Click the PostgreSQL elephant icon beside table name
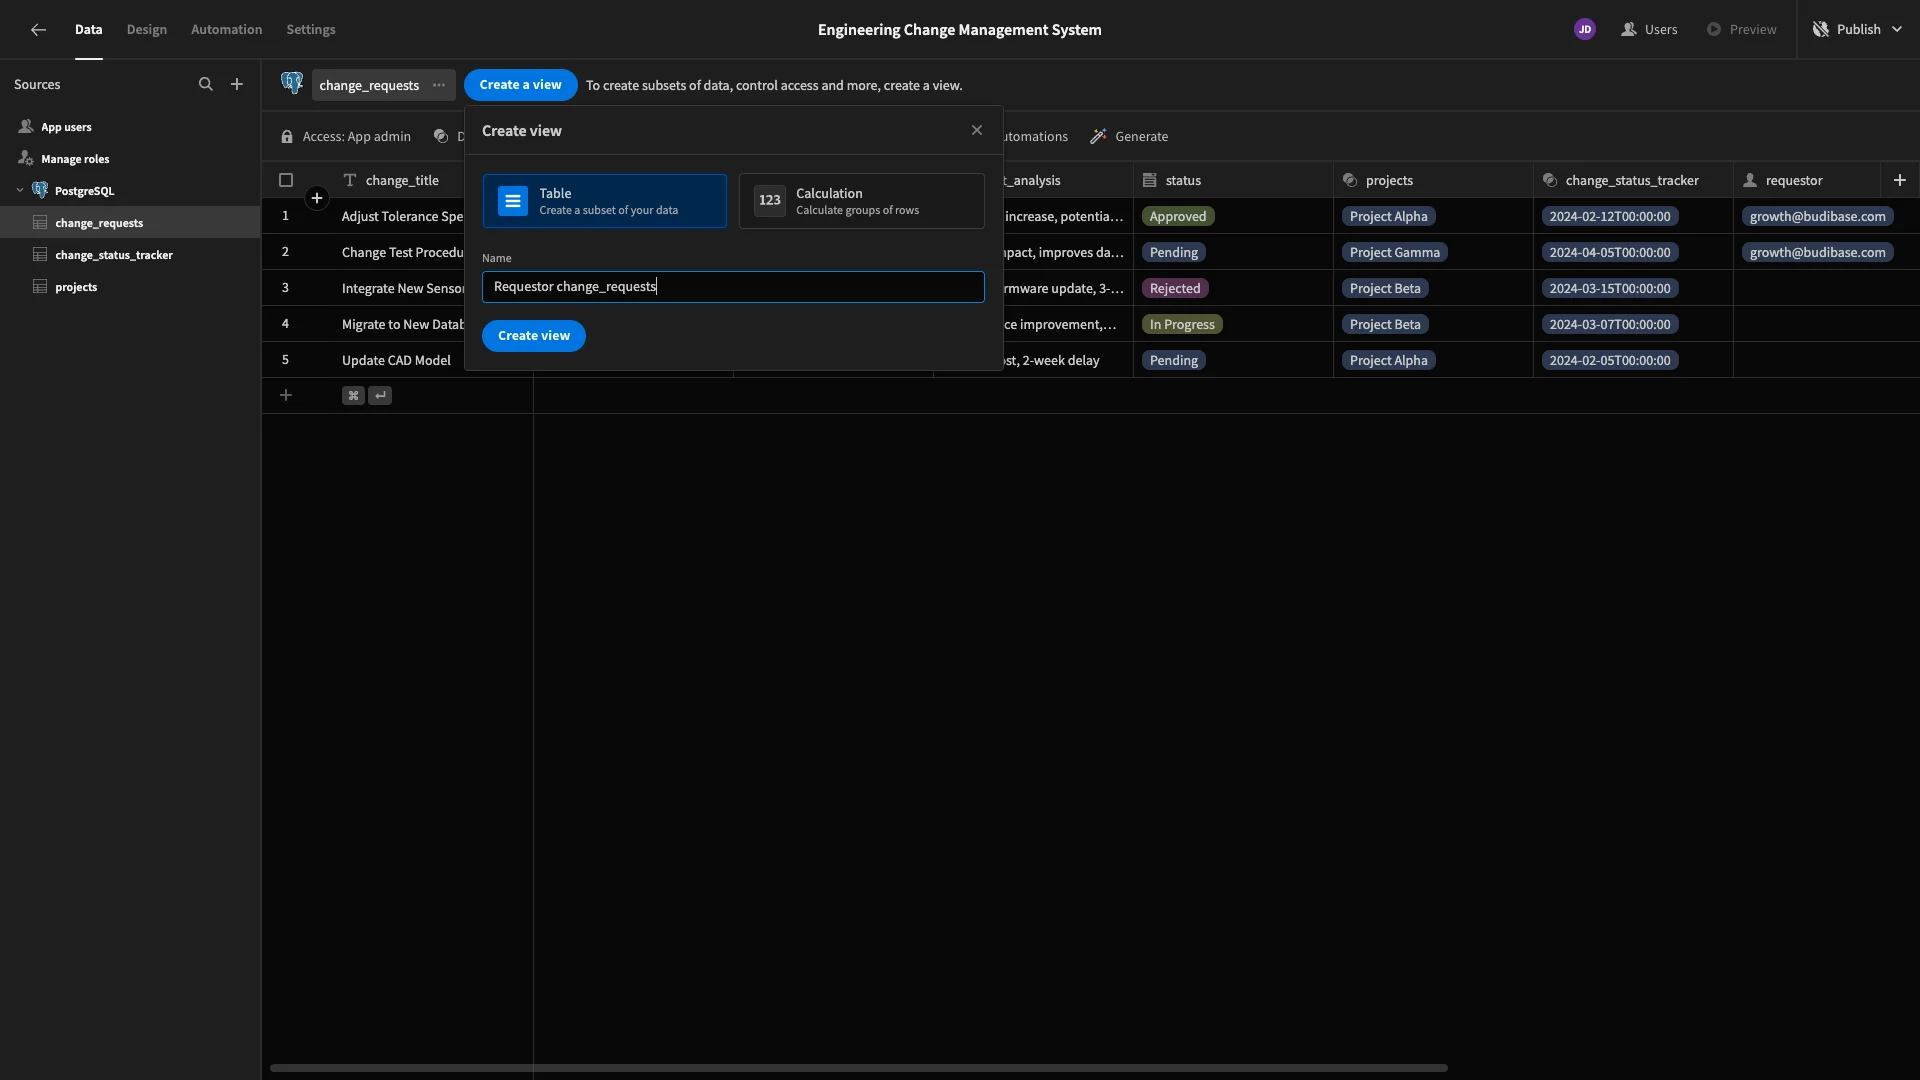Image resolution: width=1920 pixels, height=1080 pixels. pyautogui.click(x=292, y=84)
